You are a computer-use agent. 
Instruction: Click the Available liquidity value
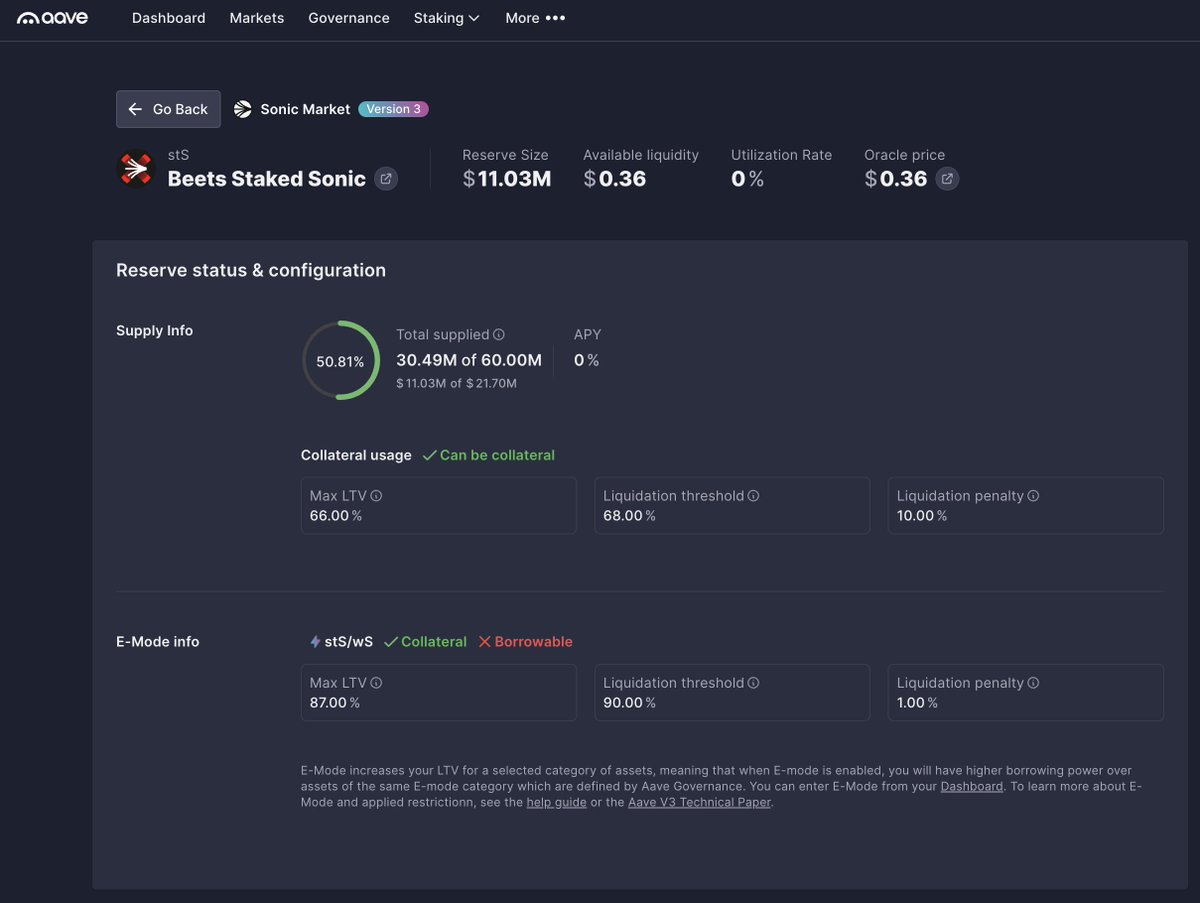(x=615, y=179)
